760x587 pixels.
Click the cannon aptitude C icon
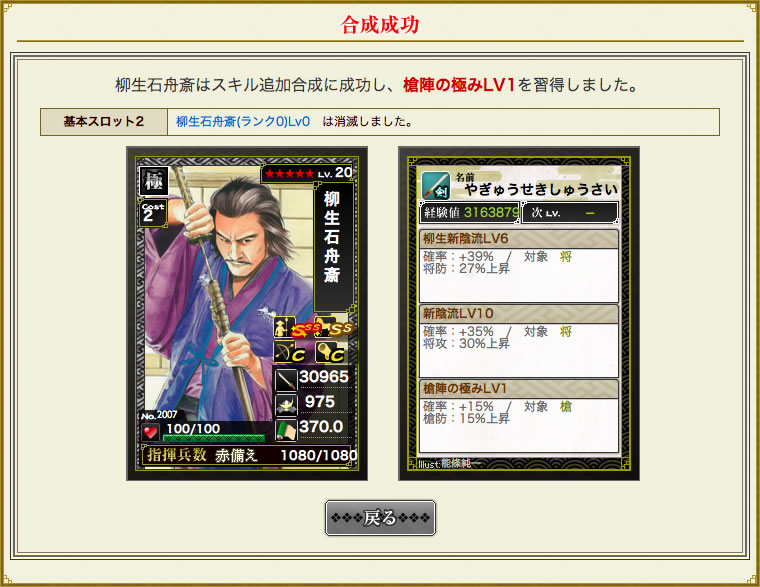tap(331, 352)
